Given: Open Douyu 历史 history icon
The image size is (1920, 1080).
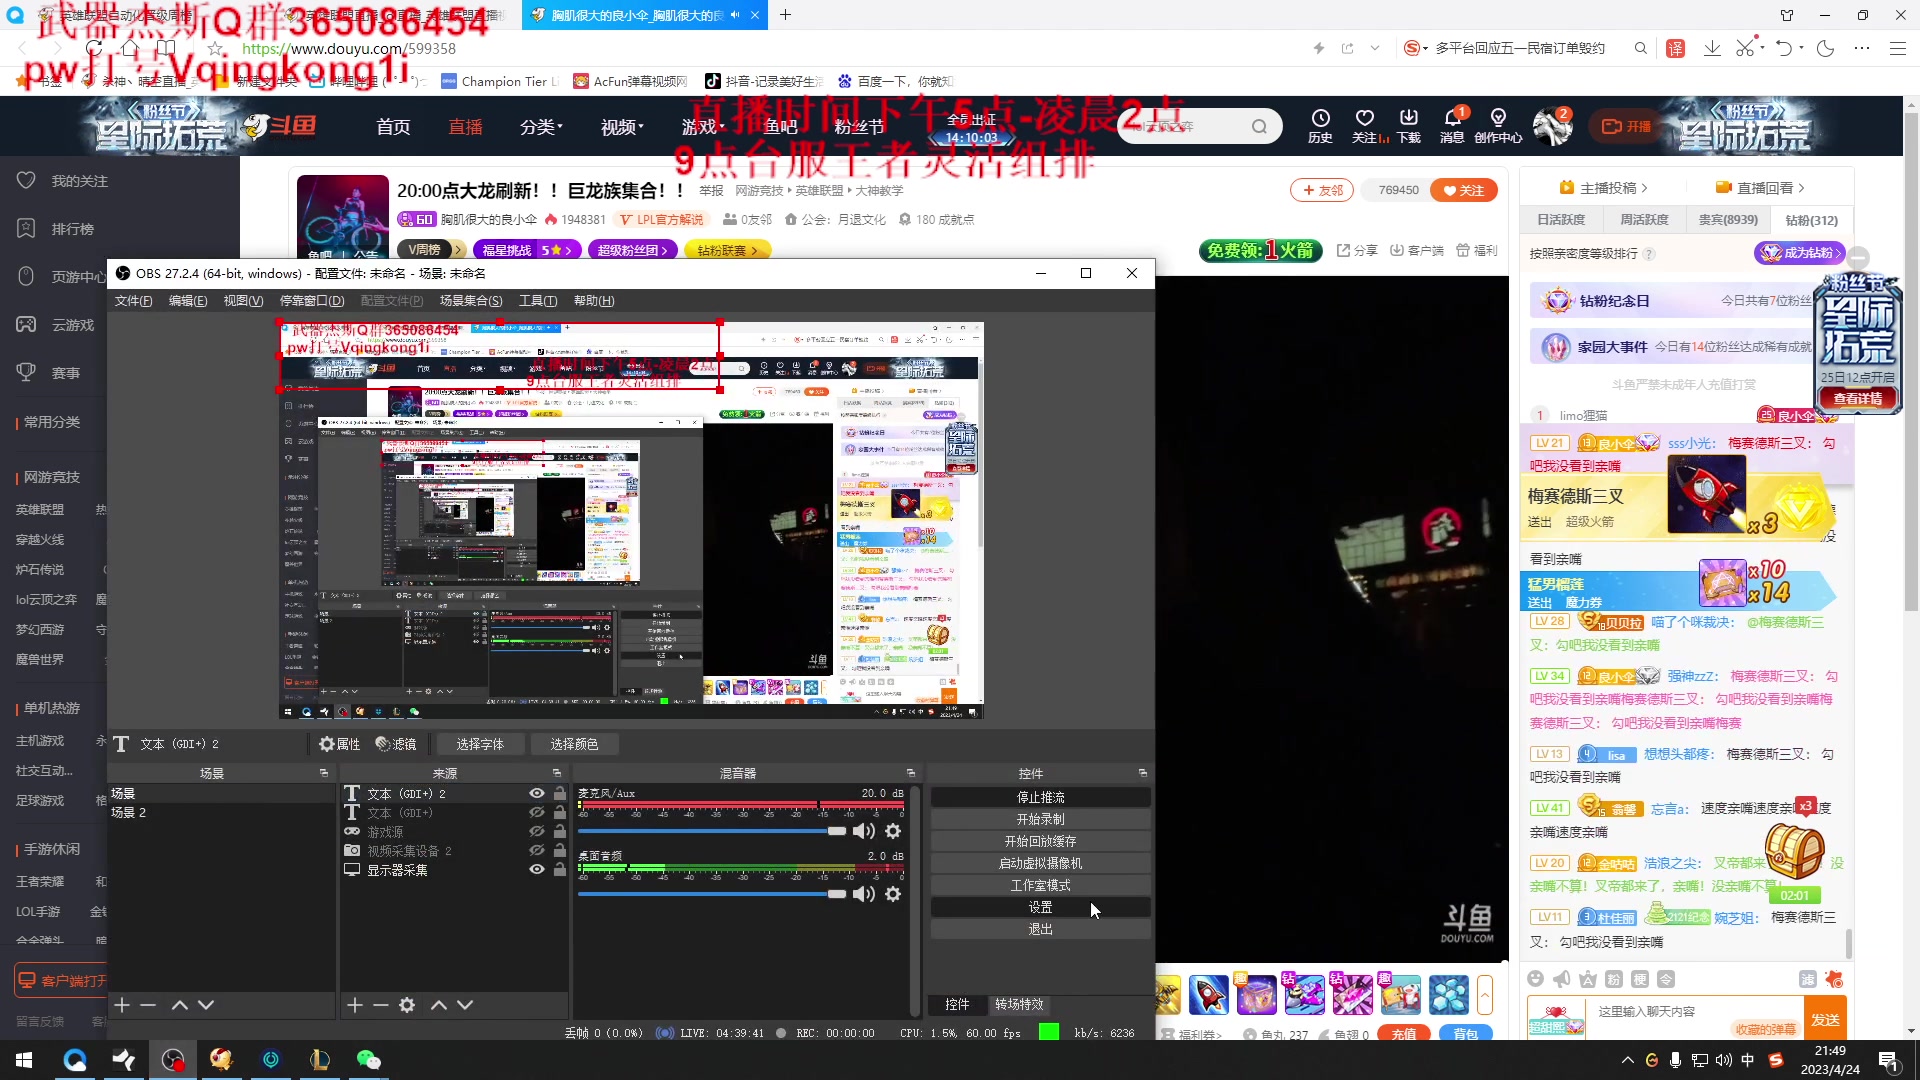Looking at the screenshot, I should [x=1320, y=126].
